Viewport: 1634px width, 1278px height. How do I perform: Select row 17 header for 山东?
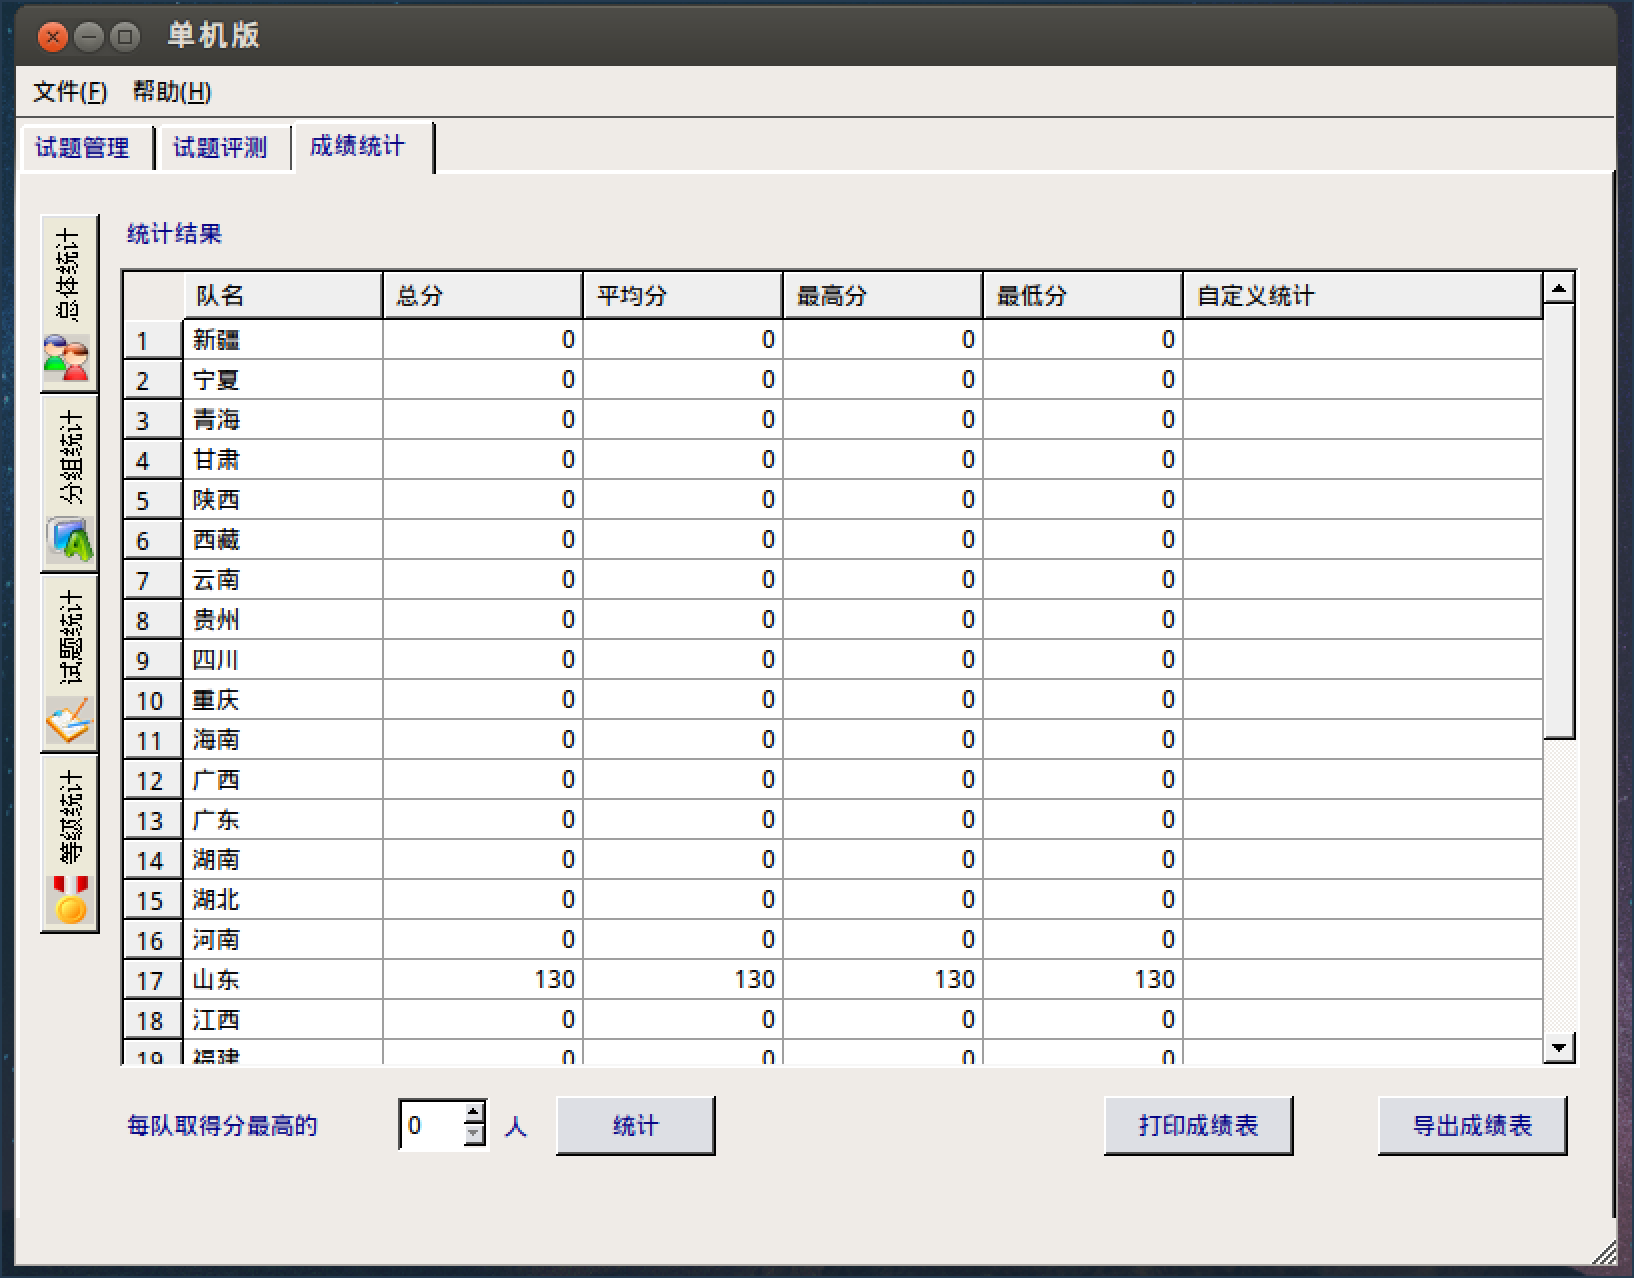[151, 980]
